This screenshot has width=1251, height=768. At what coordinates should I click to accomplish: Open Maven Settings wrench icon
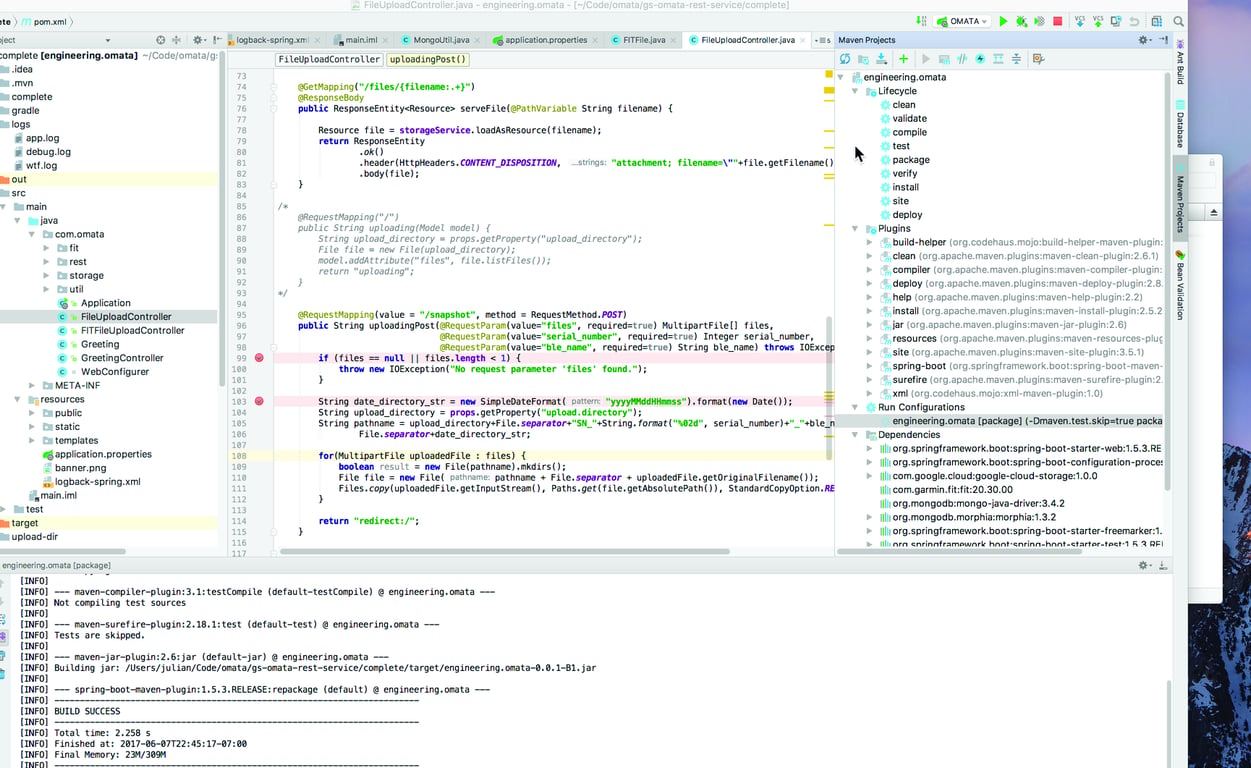pos(1038,59)
